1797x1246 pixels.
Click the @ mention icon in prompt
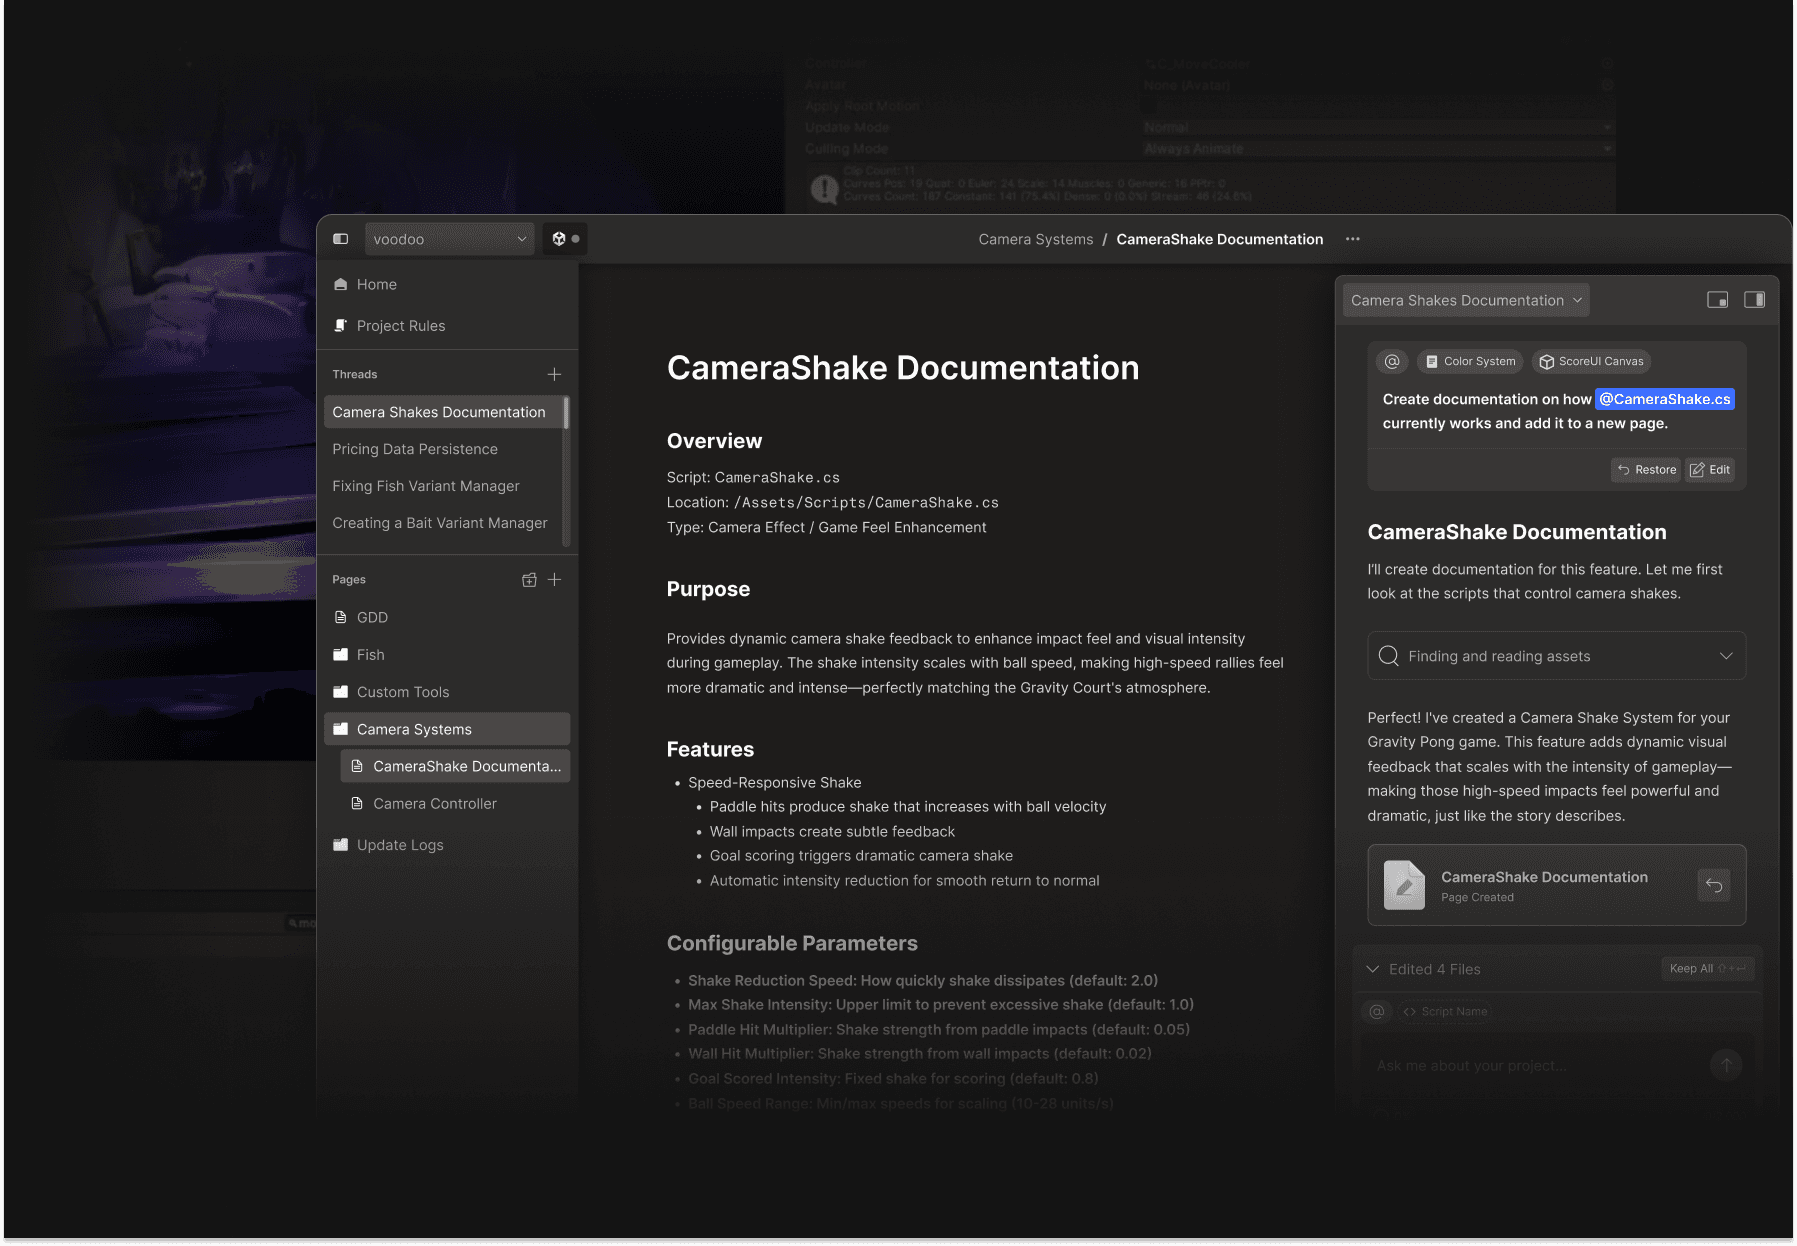(1391, 362)
